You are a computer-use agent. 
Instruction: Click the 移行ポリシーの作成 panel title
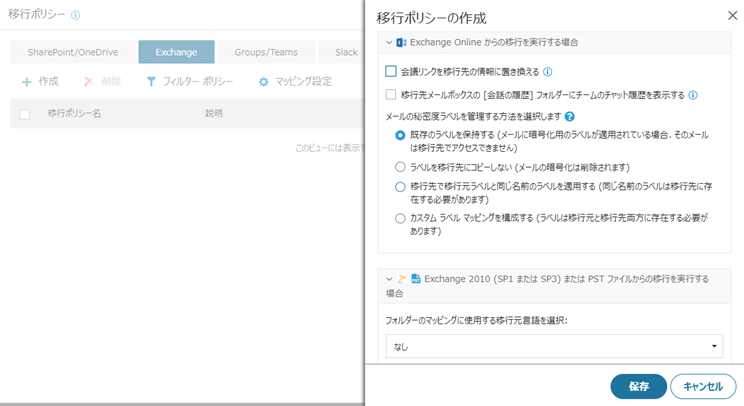coord(431,18)
